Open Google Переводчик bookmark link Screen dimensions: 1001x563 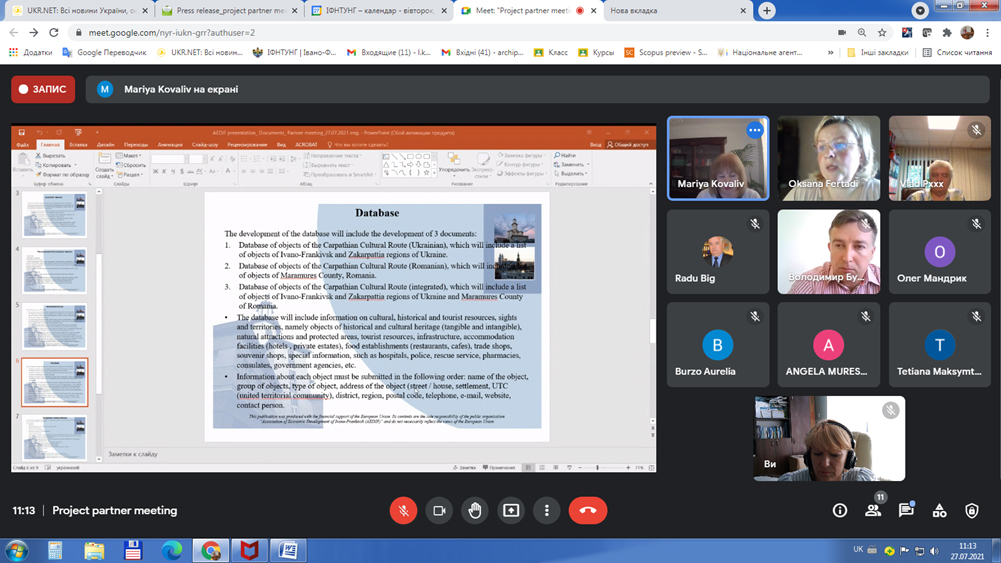click(x=105, y=52)
